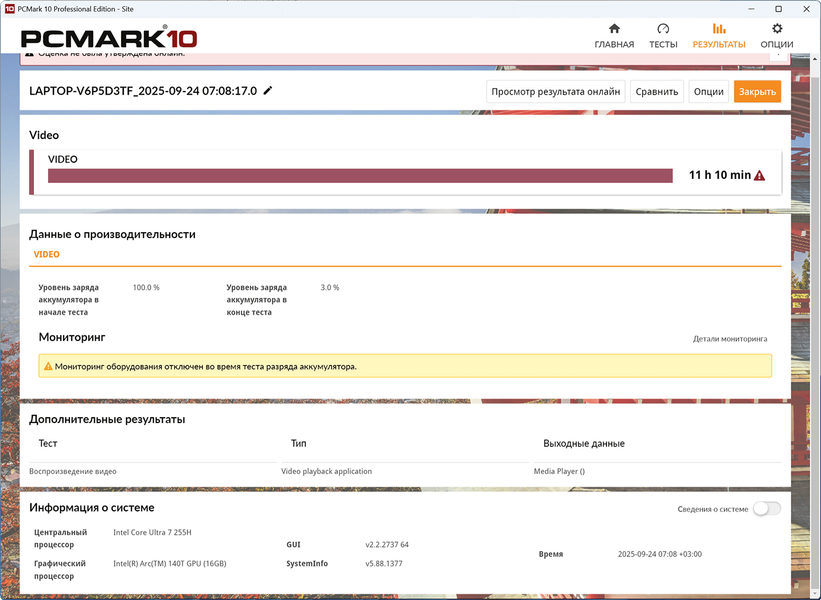821x600 pixels.
Task: Select the РЕЗУЛЬТАТЫ bar-chart icon
Action: coord(719,28)
